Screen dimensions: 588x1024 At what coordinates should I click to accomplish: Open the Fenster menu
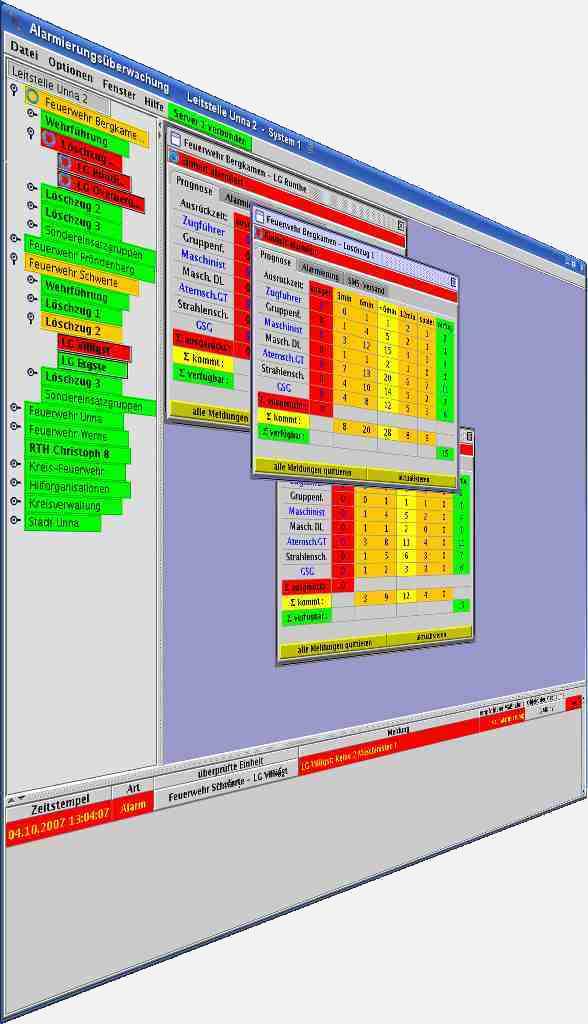(119, 89)
